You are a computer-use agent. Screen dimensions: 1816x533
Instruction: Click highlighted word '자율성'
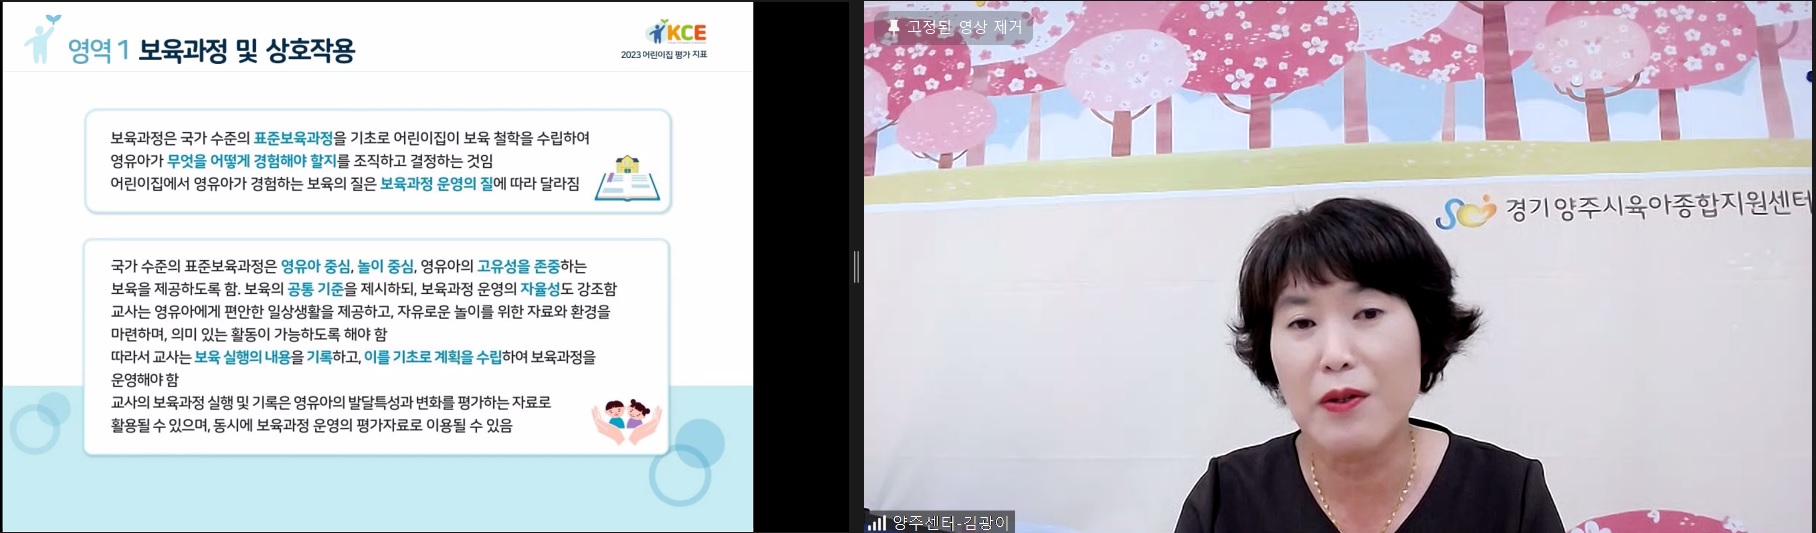point(540,289)
